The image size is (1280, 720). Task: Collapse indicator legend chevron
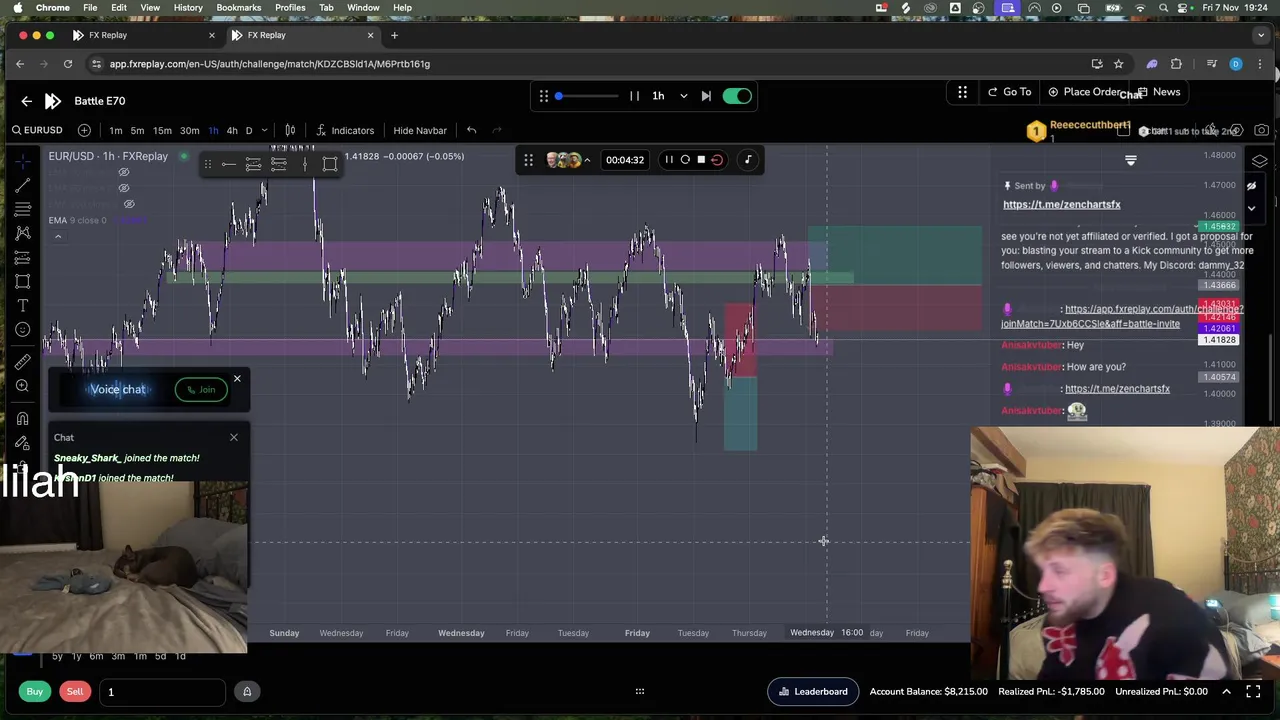click(58, 237)
